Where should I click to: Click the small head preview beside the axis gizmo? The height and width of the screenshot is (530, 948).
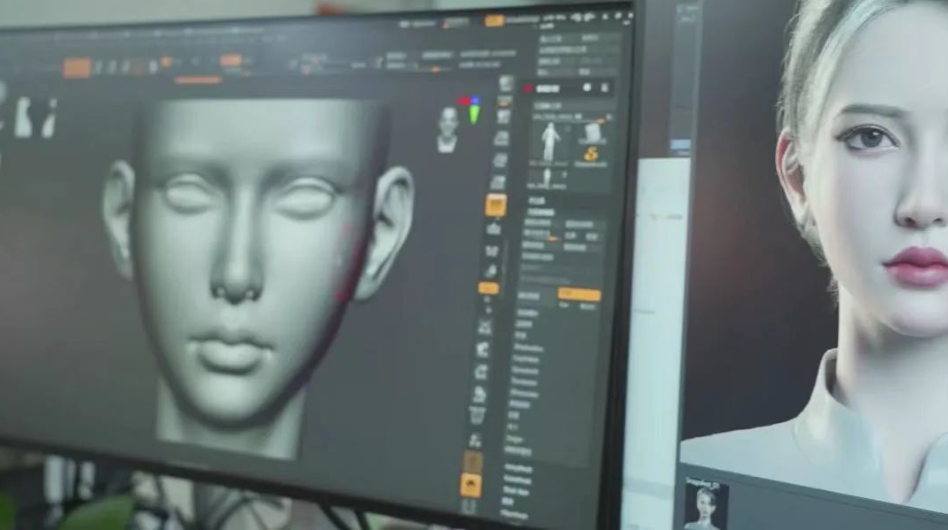pyautogui.click(x=448, y=129)
